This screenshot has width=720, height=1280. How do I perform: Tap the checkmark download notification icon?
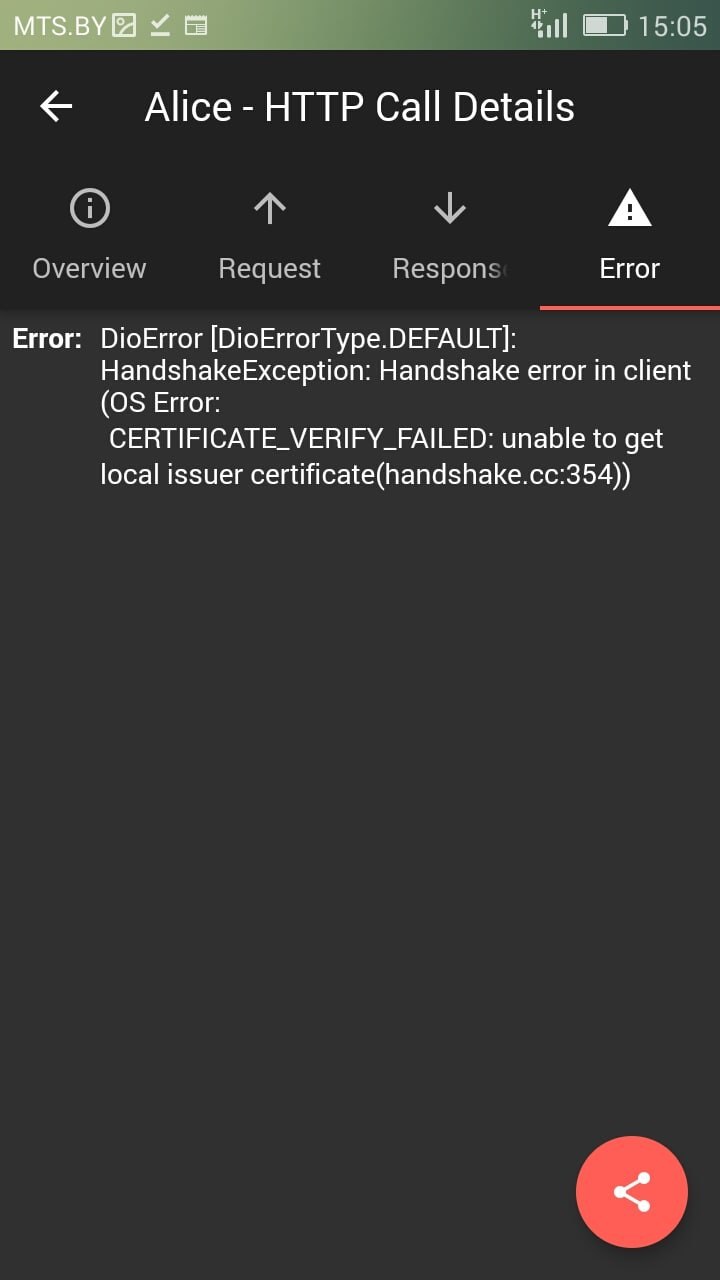pyautogui.click(x=160, y=26)
